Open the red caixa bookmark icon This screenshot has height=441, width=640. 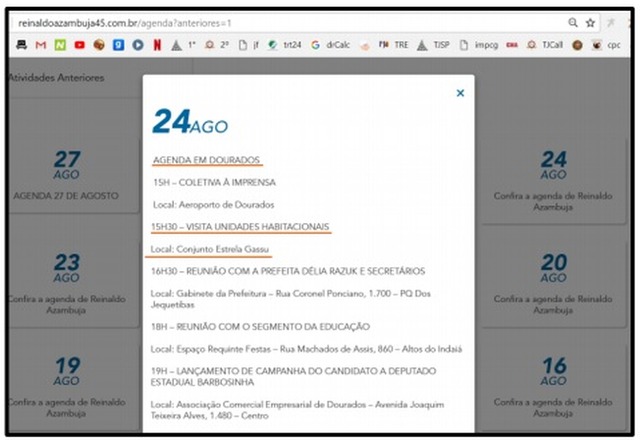(x=512, y=45)
